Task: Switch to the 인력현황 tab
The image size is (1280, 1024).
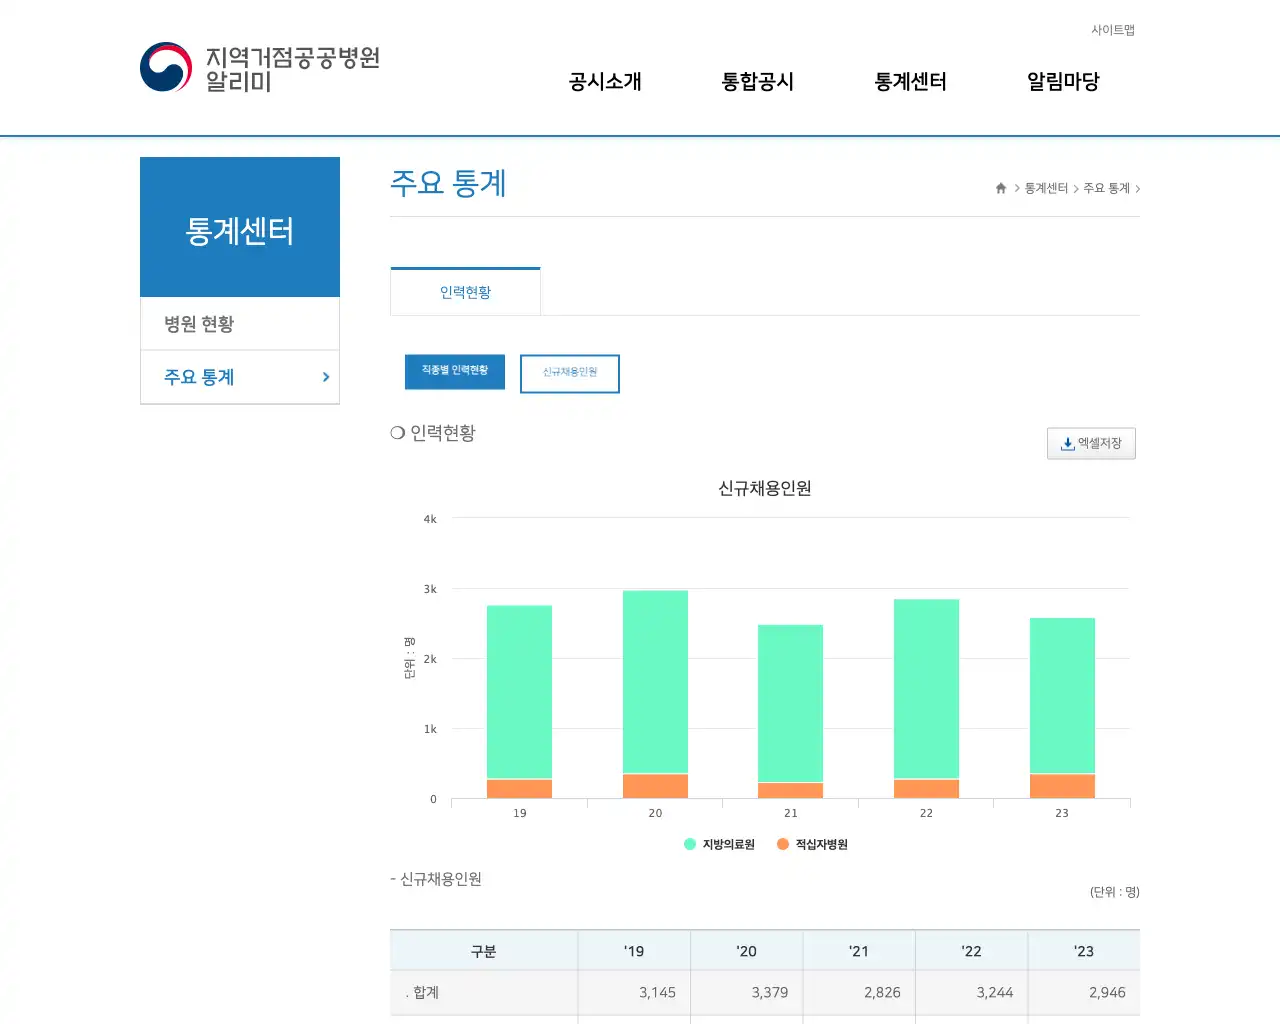Action: 465,290
